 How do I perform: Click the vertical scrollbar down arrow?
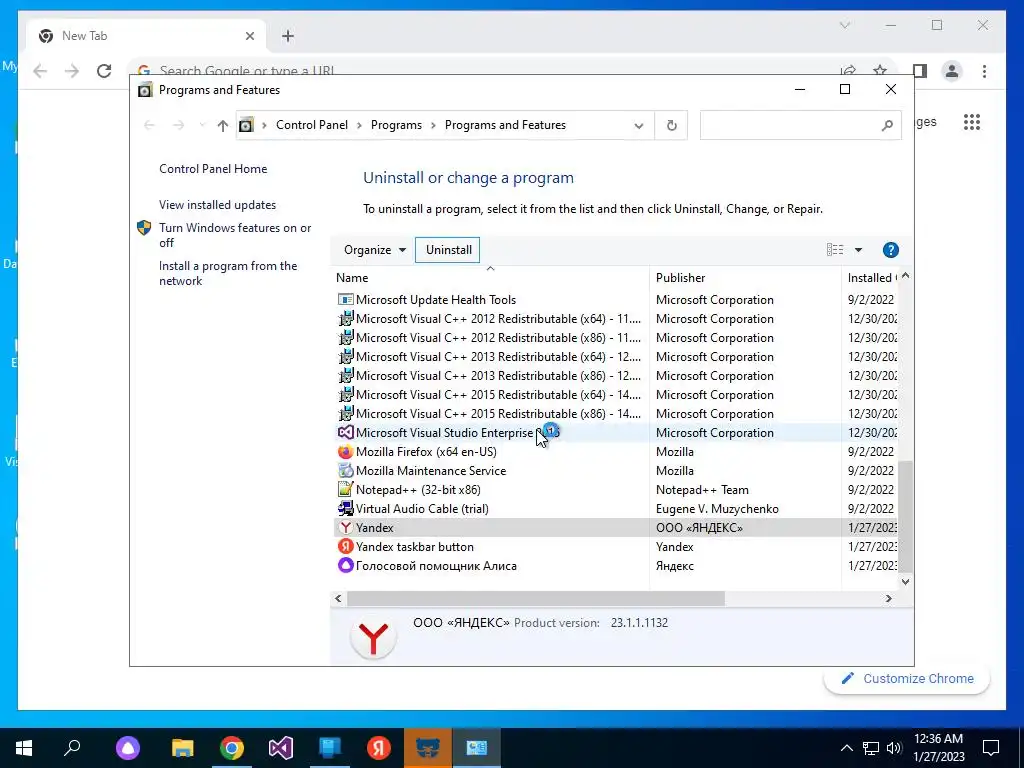[905, 581]
